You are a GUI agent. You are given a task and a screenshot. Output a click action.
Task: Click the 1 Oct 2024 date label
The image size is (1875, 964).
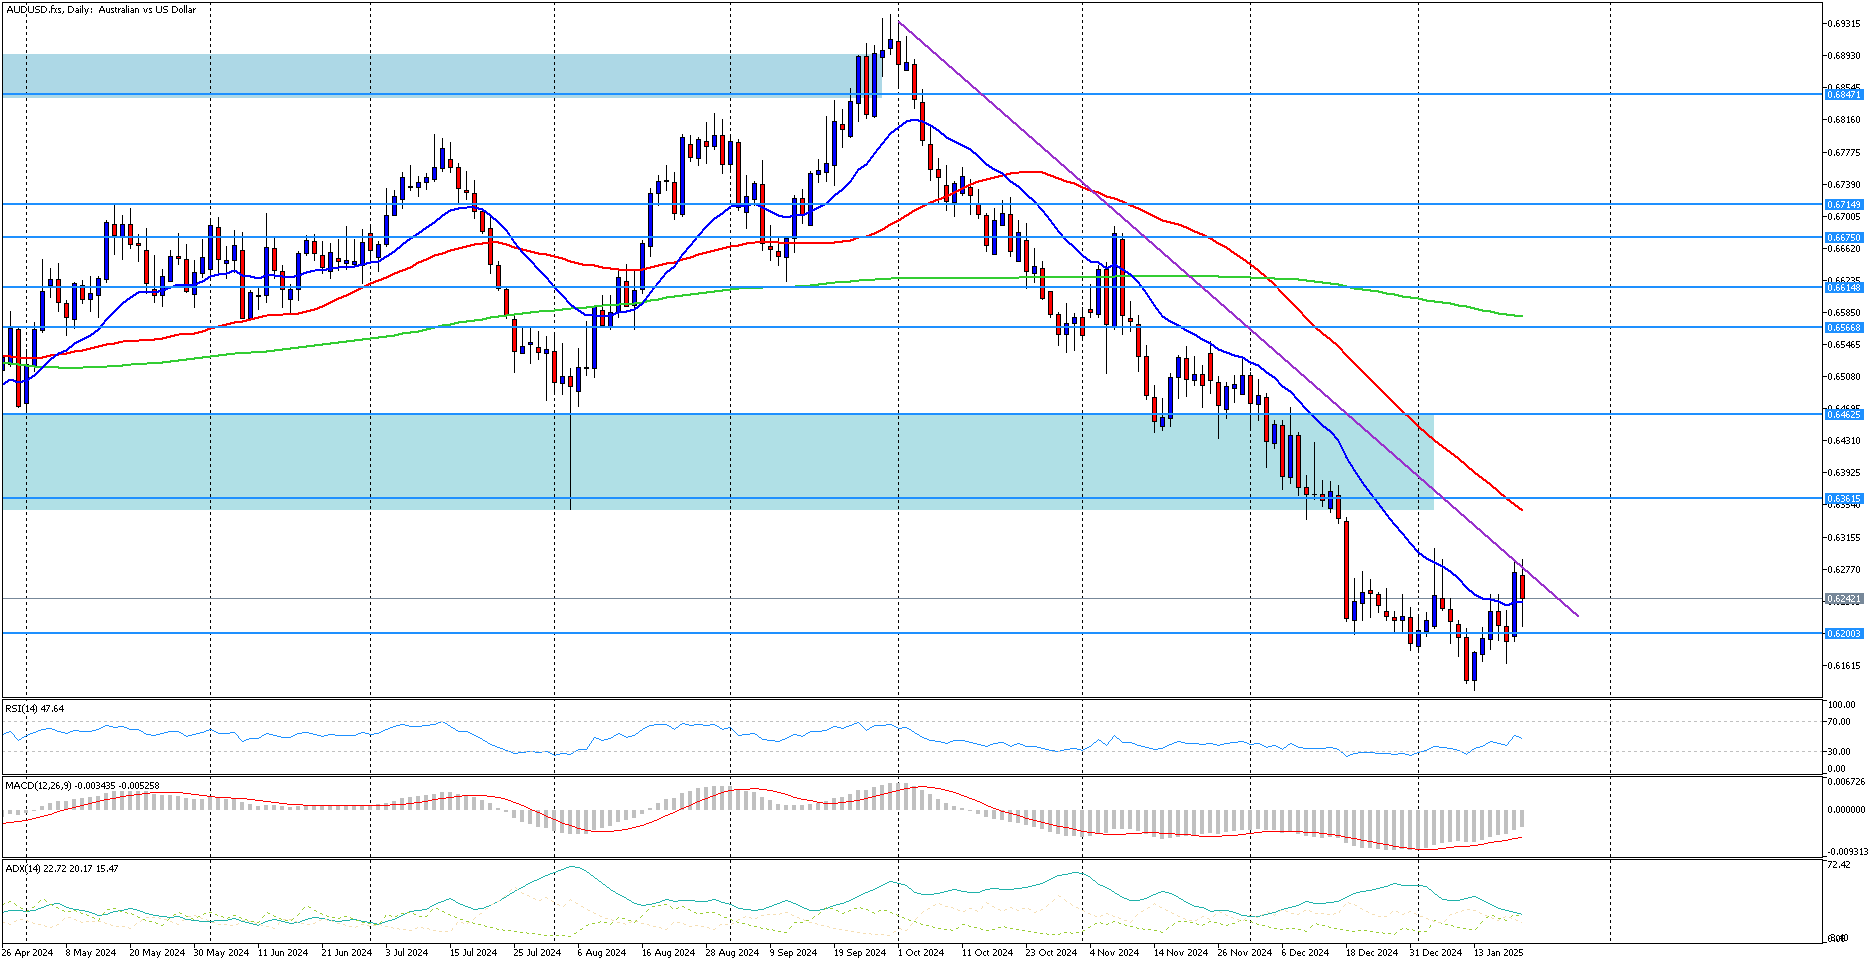[921, 952]
